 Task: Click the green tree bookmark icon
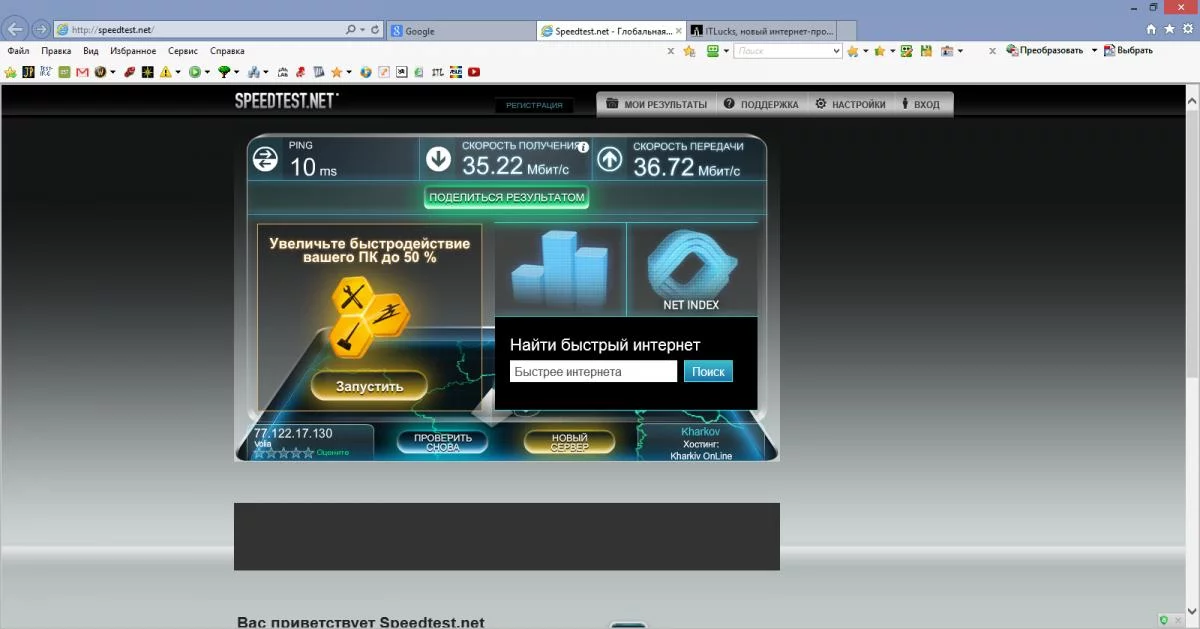pyautogui.click(x=224, y=72)
